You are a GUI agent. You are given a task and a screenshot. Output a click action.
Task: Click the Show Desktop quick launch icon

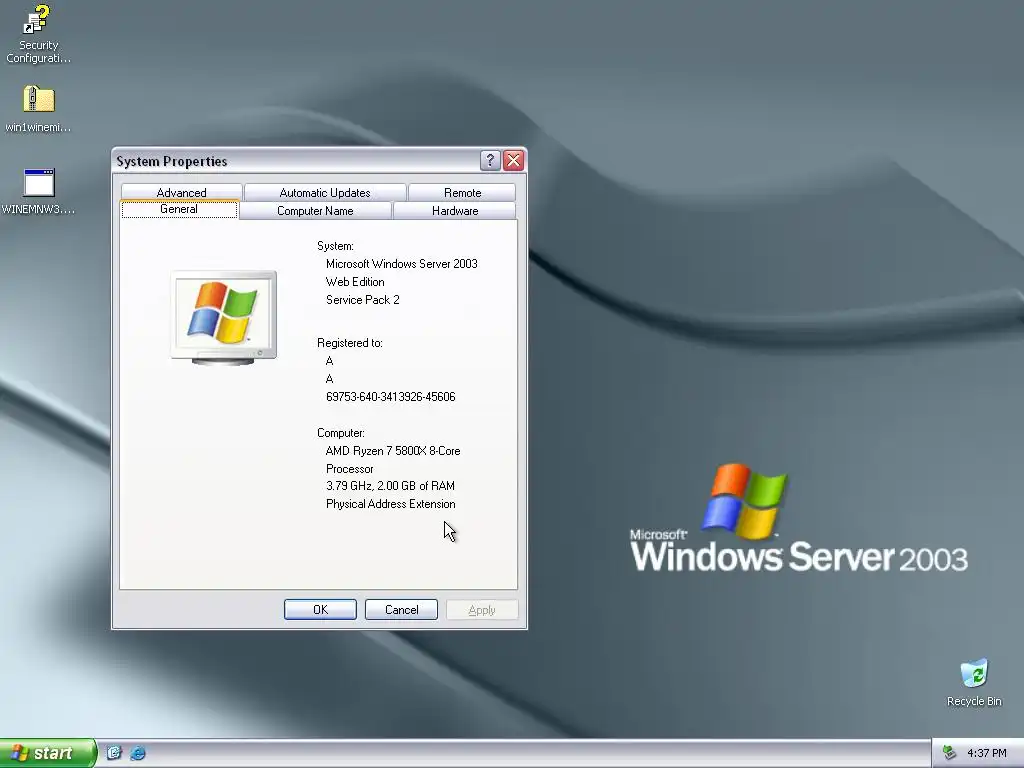pyautogui.click(x=114, y=753)
